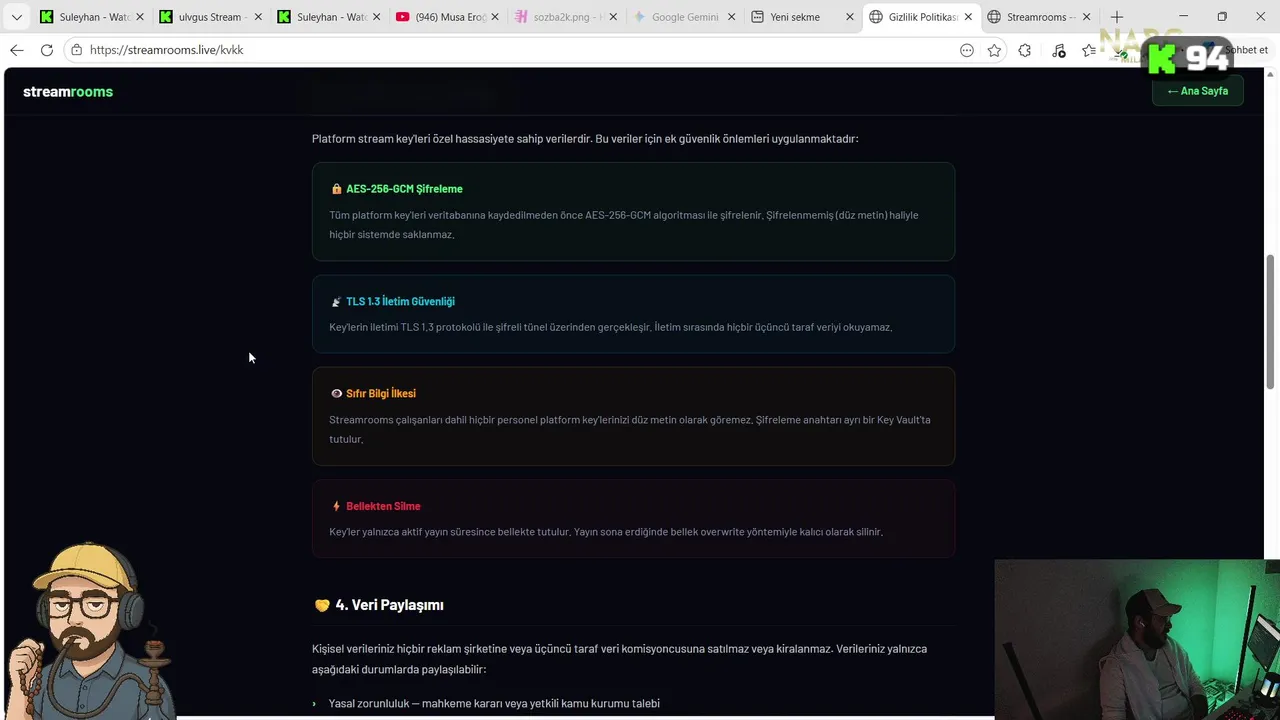1280x720 pixels.
Task: Open a new browser tab
Action: (x=1117, y=17)
